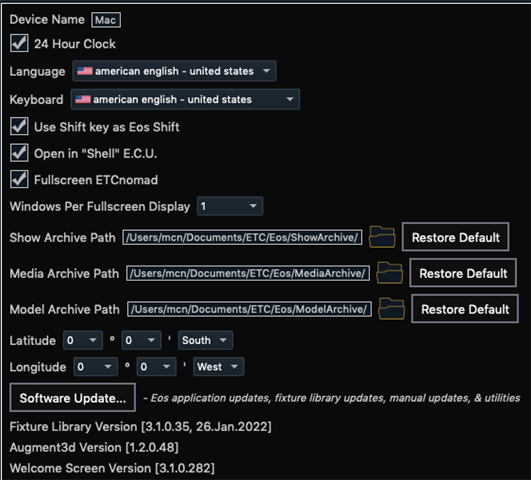Open the Longitude minutes dropdown
The image size is (531, 480).
[156, 367]
